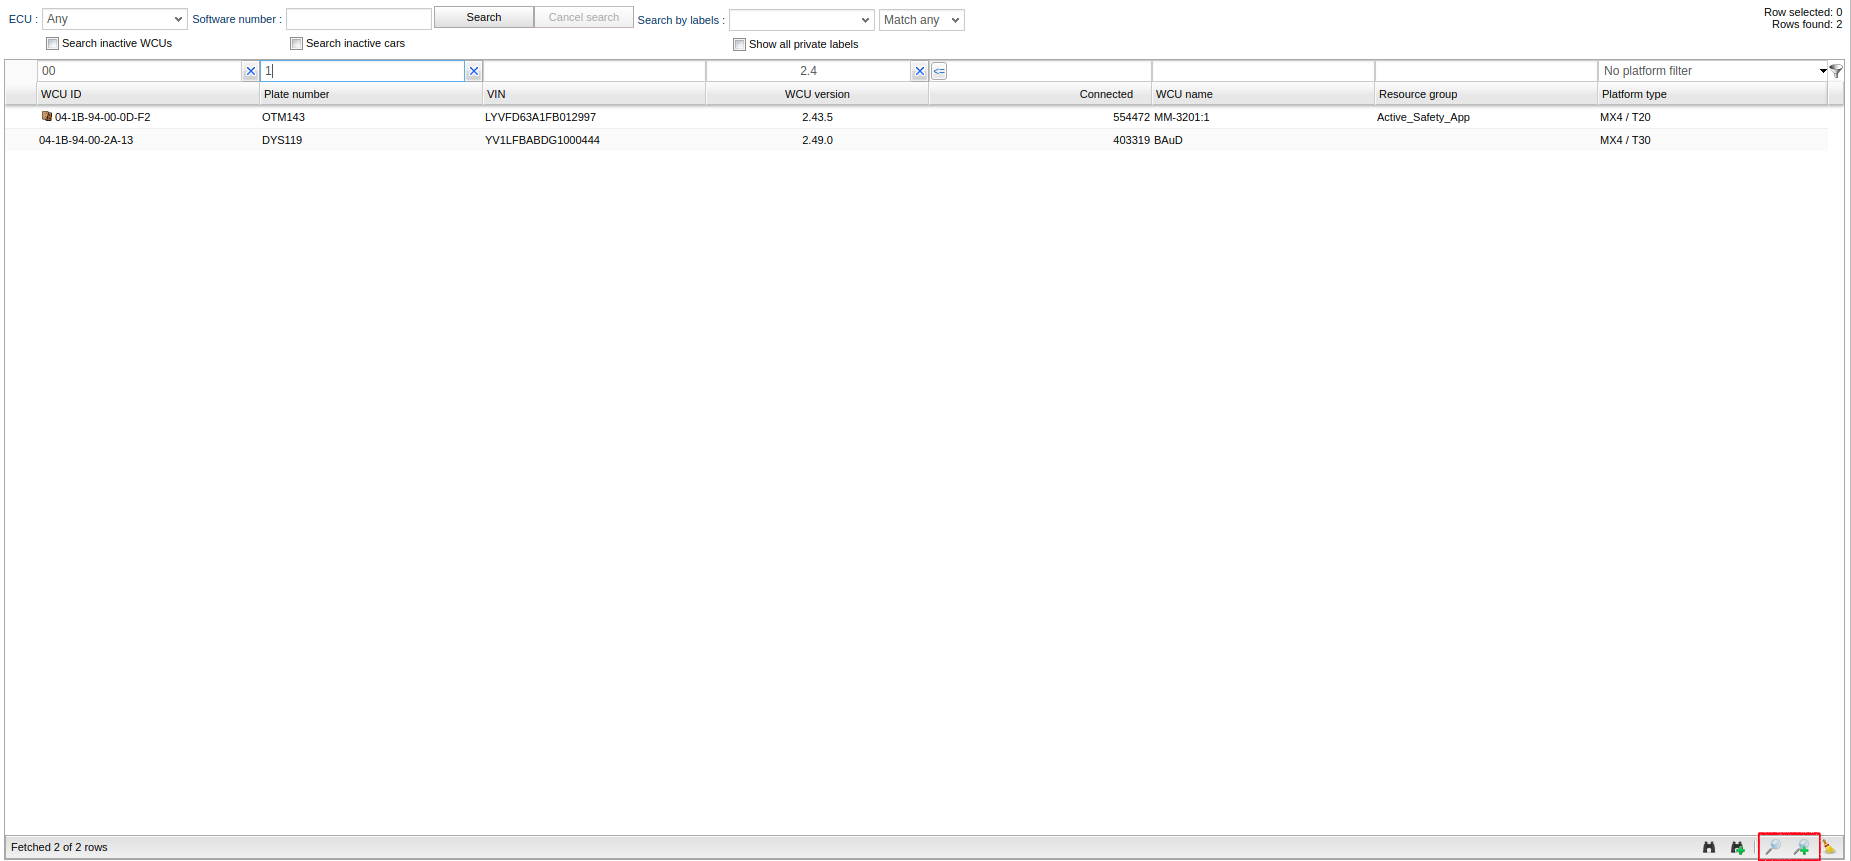
Task: Click the magnifier with green plus icon
Action: (1801, 847)
